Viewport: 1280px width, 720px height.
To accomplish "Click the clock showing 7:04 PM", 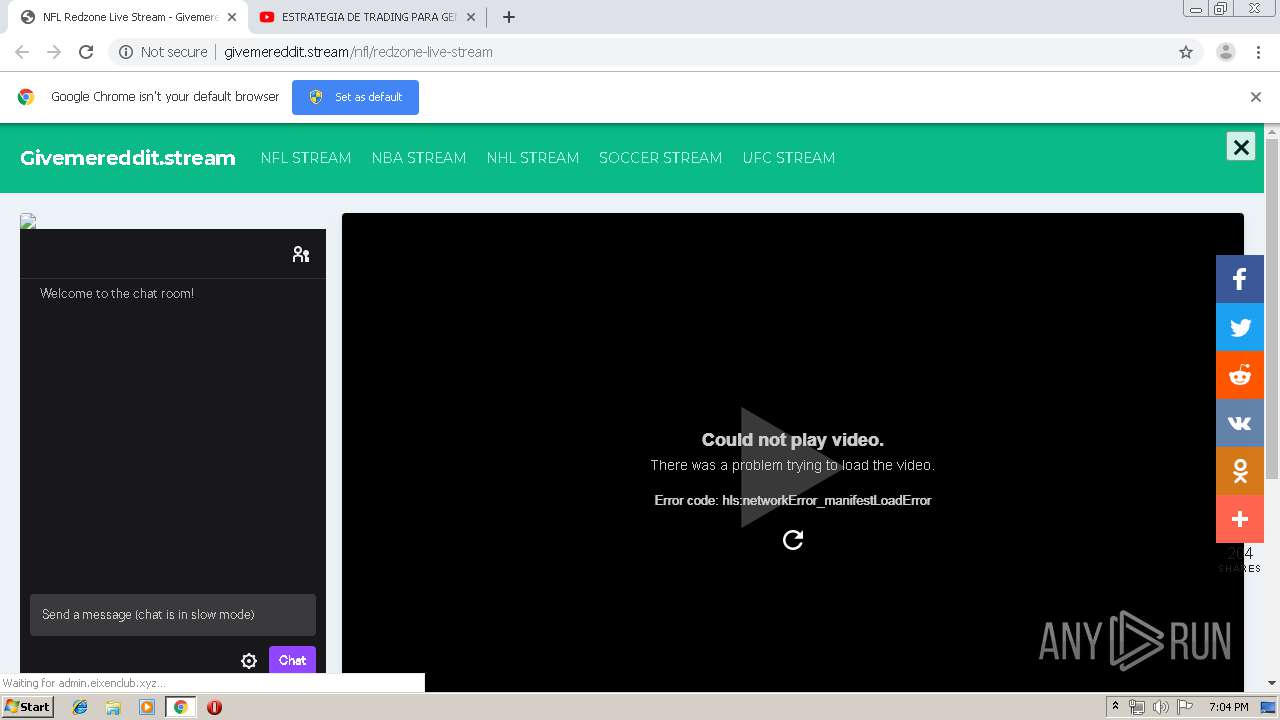I will coord(1229,707).
